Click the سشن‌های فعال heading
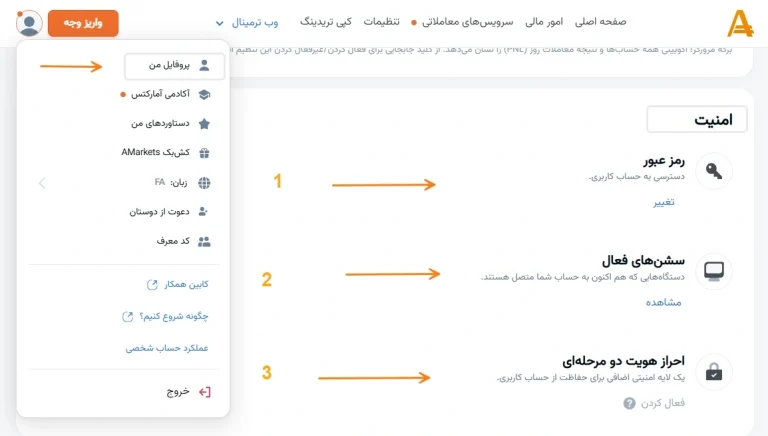The image size is (768, 436). pyautogui.click(x=644, y=261)
